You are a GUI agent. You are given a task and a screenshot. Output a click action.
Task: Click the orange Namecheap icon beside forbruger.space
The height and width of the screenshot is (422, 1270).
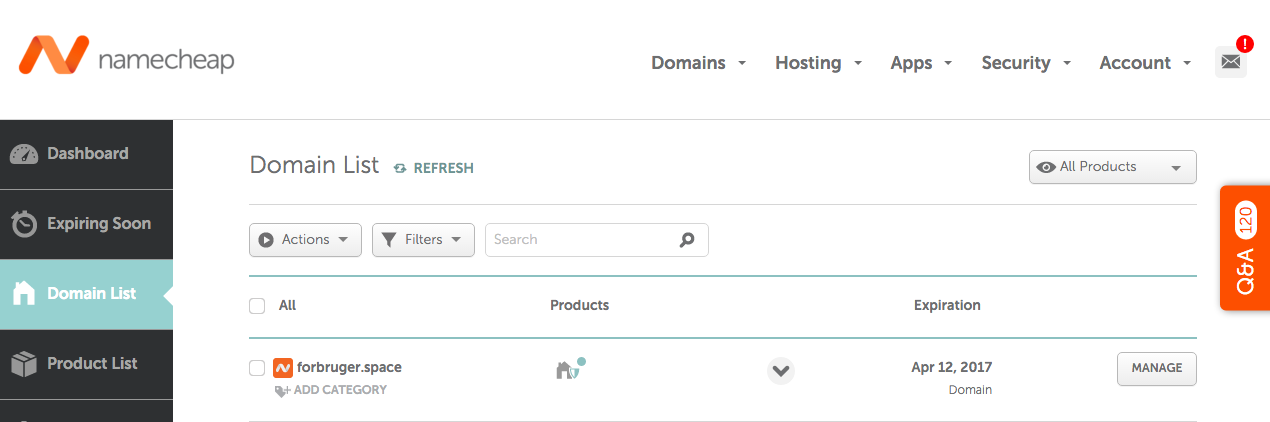283,367
